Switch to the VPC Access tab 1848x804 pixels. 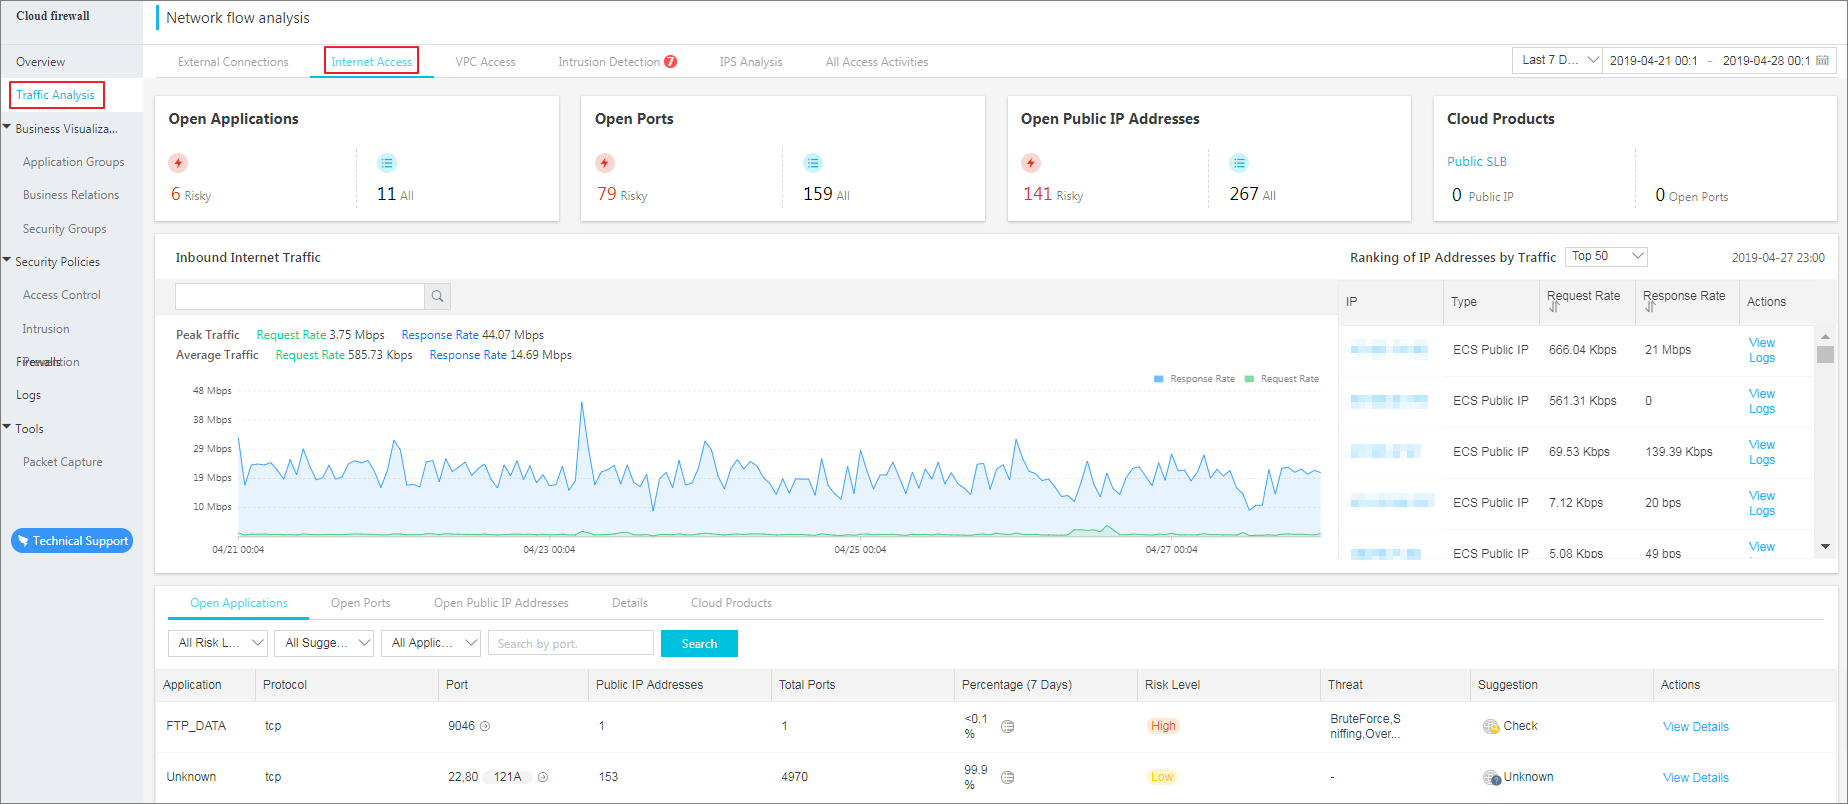tap(485, 62)
